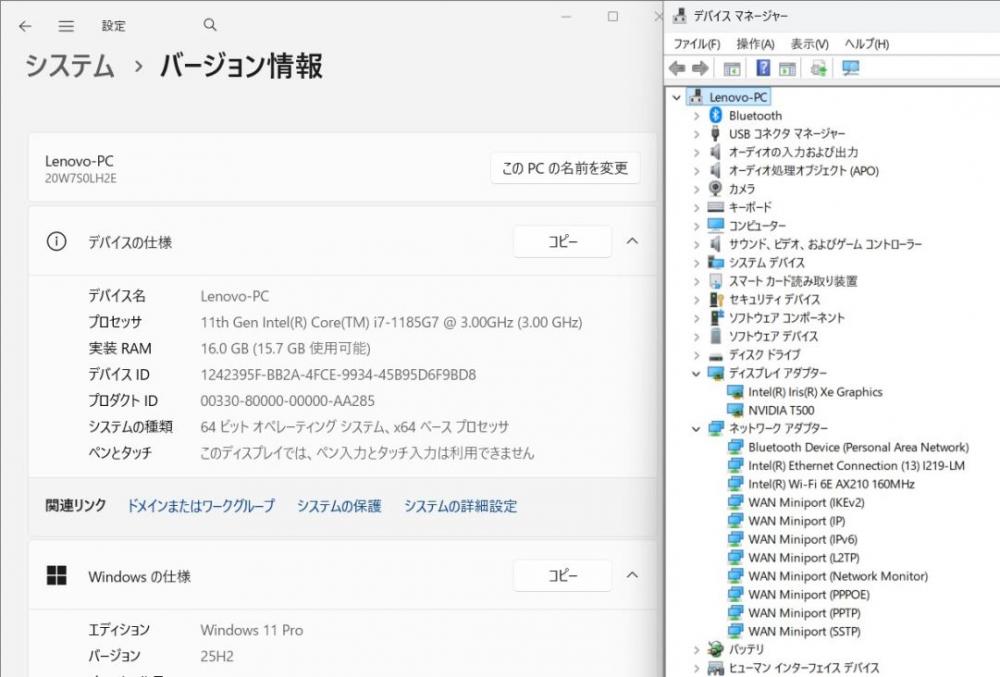Select Bluetooth Device (Personal Area Network)

(858, 447)
